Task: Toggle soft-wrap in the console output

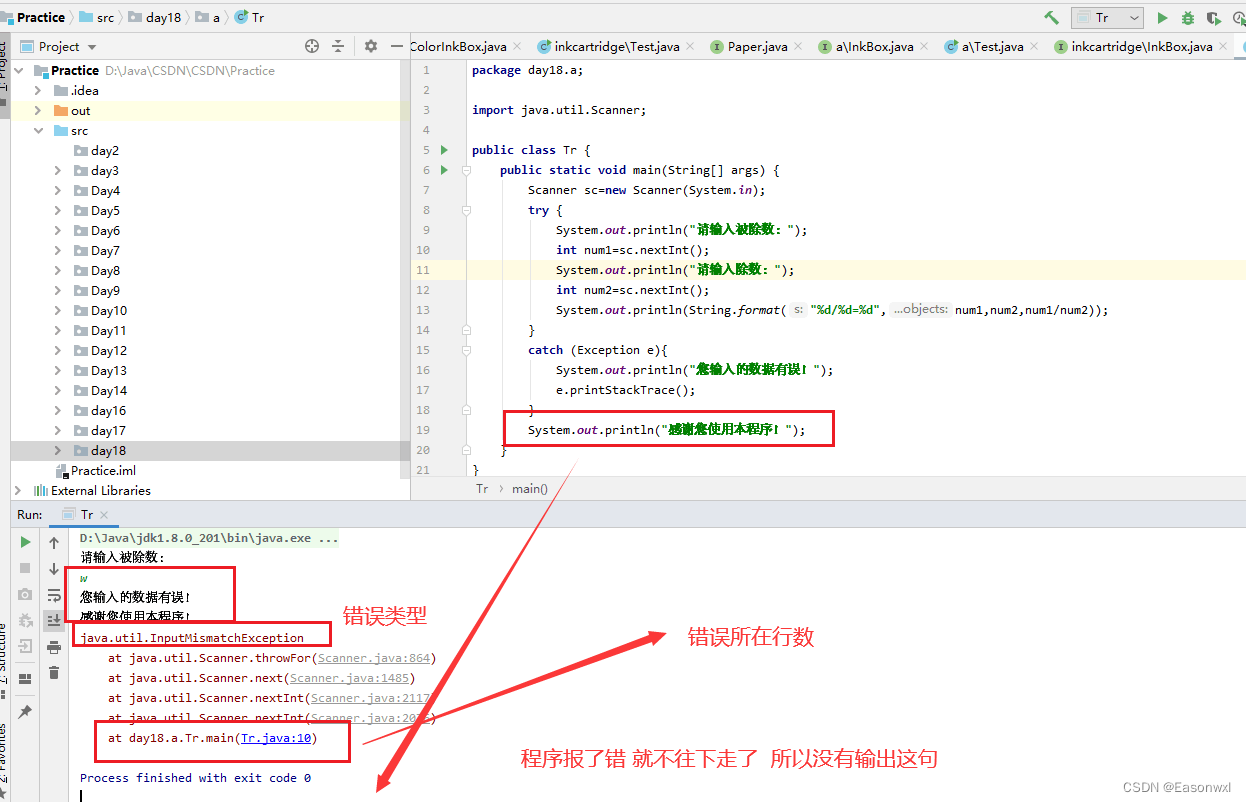Action: click(x=52, y=594)
